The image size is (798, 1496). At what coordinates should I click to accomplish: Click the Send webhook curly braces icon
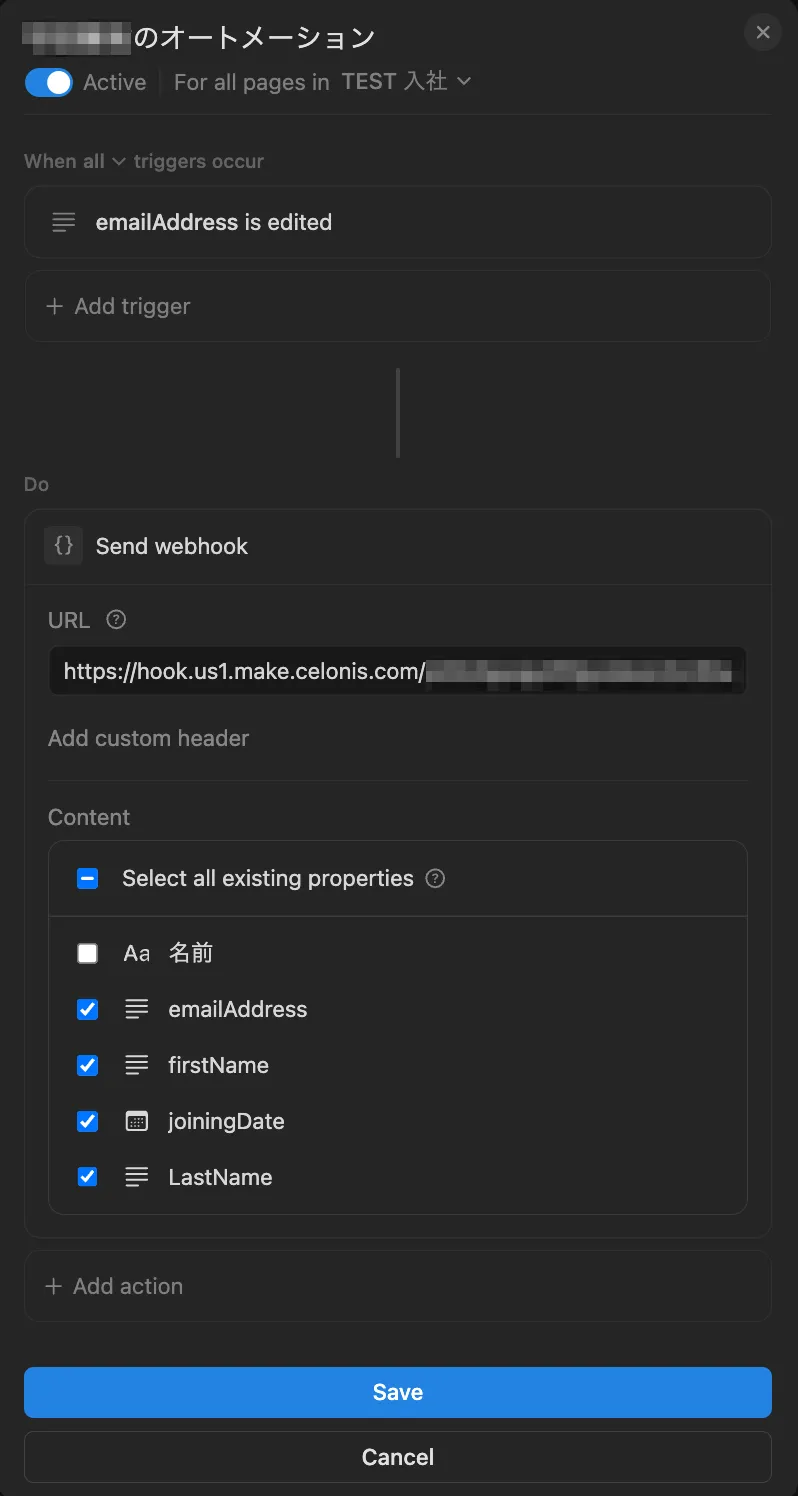(x=63, y=546)
